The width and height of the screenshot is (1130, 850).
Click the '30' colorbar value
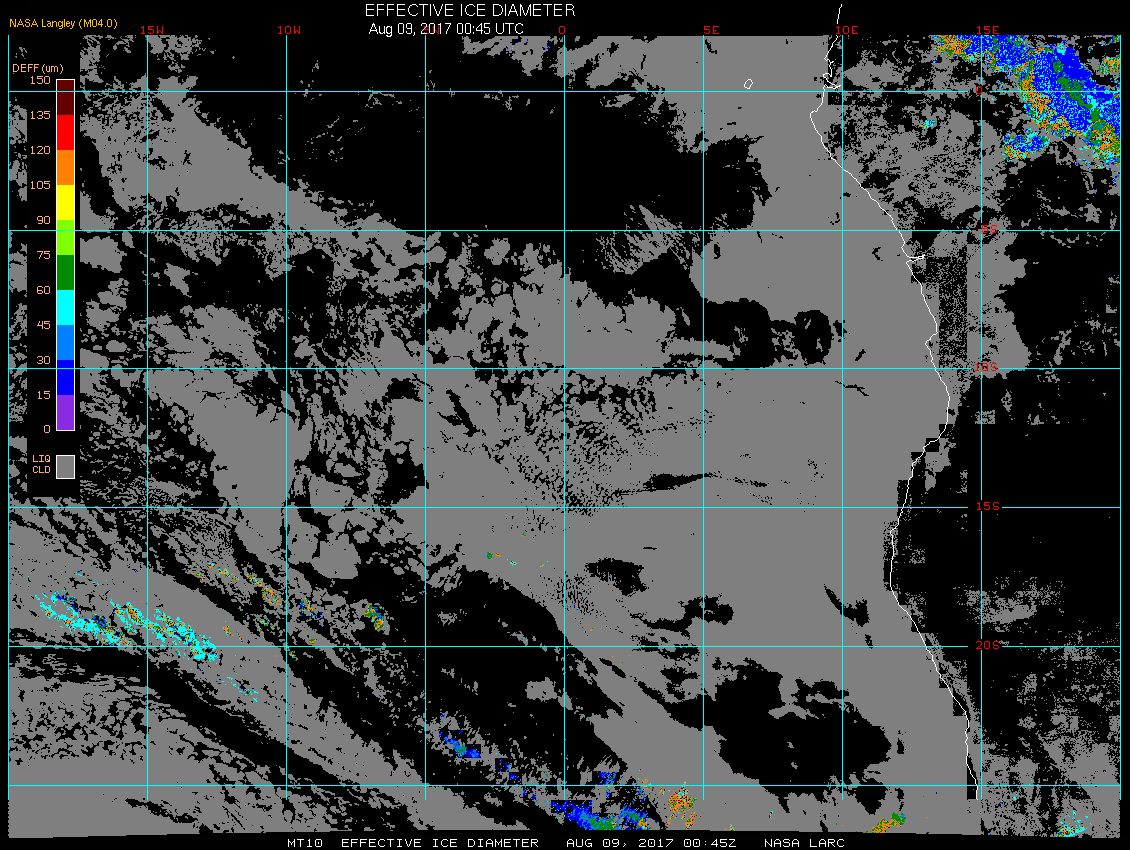click(x=43, y=360)
